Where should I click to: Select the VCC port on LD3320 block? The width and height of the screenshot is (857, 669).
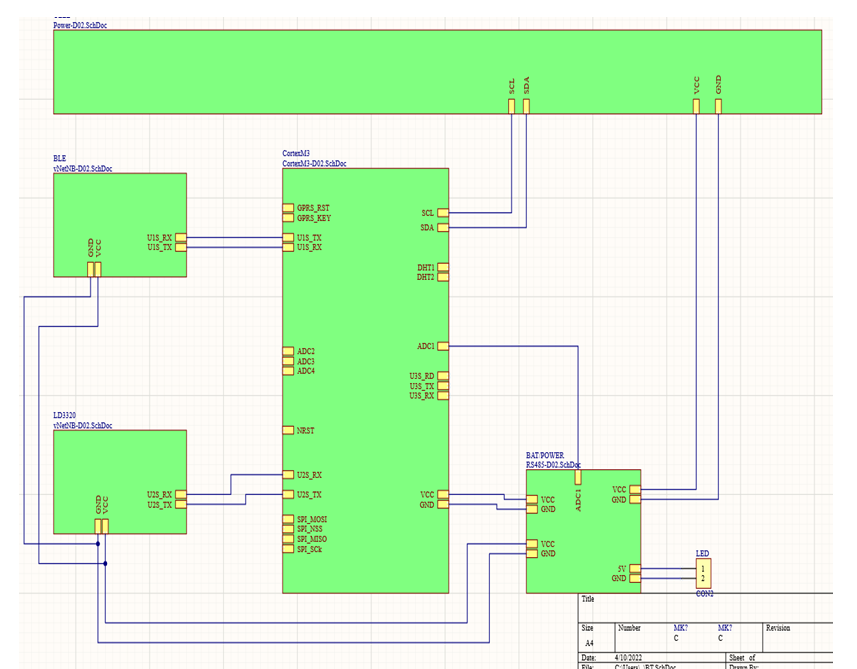click(105, 526)
